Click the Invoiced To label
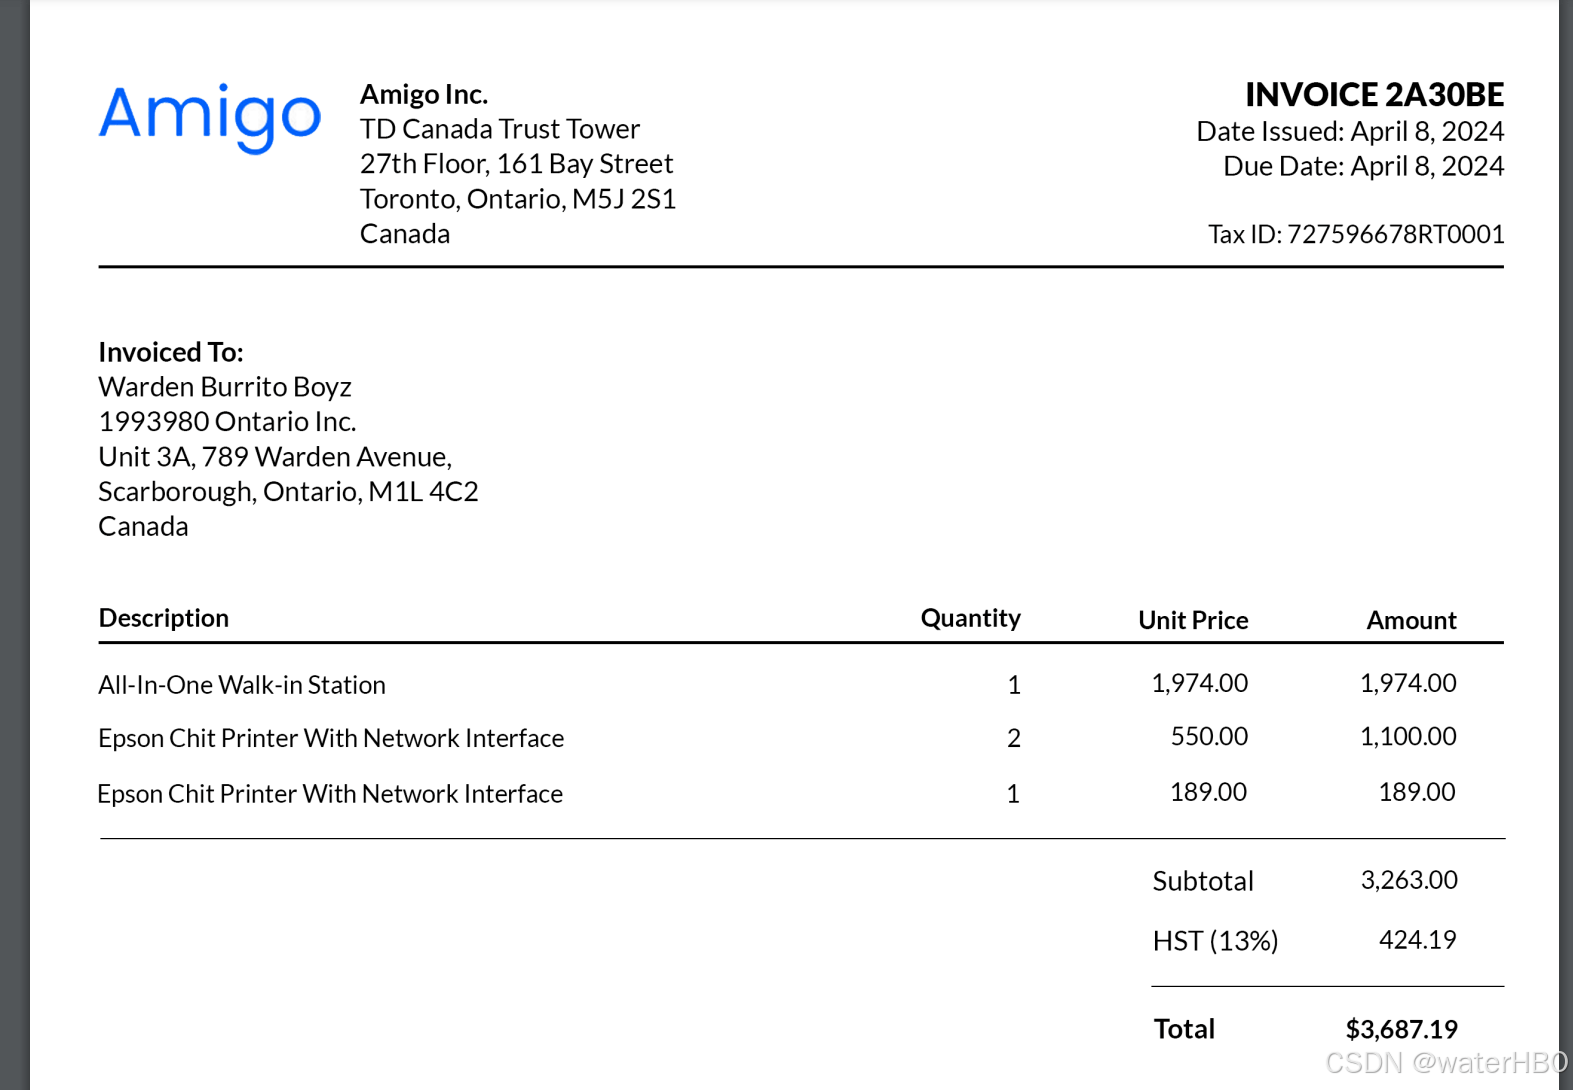1573x1090 pixels. coord(171,352)
